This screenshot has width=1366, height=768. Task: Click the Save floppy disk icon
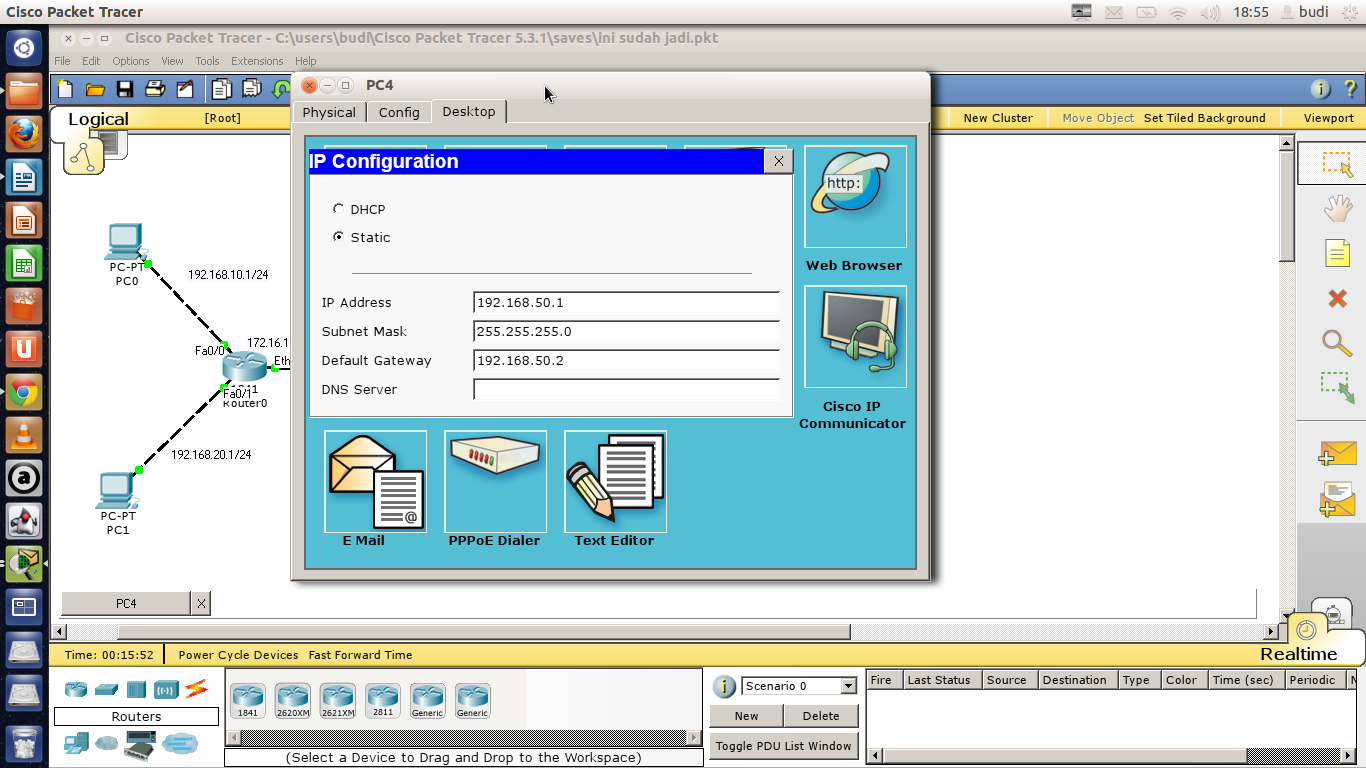tap(125, 89)
